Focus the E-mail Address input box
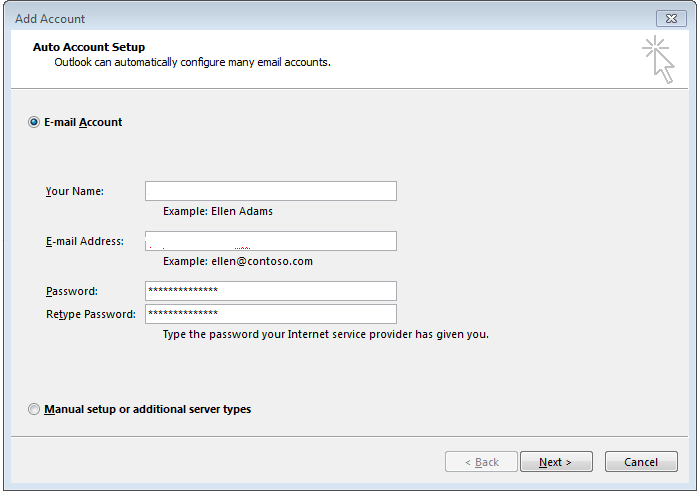Image resolution: width=697 pixels, height=494 pixels. coord(270,241)
